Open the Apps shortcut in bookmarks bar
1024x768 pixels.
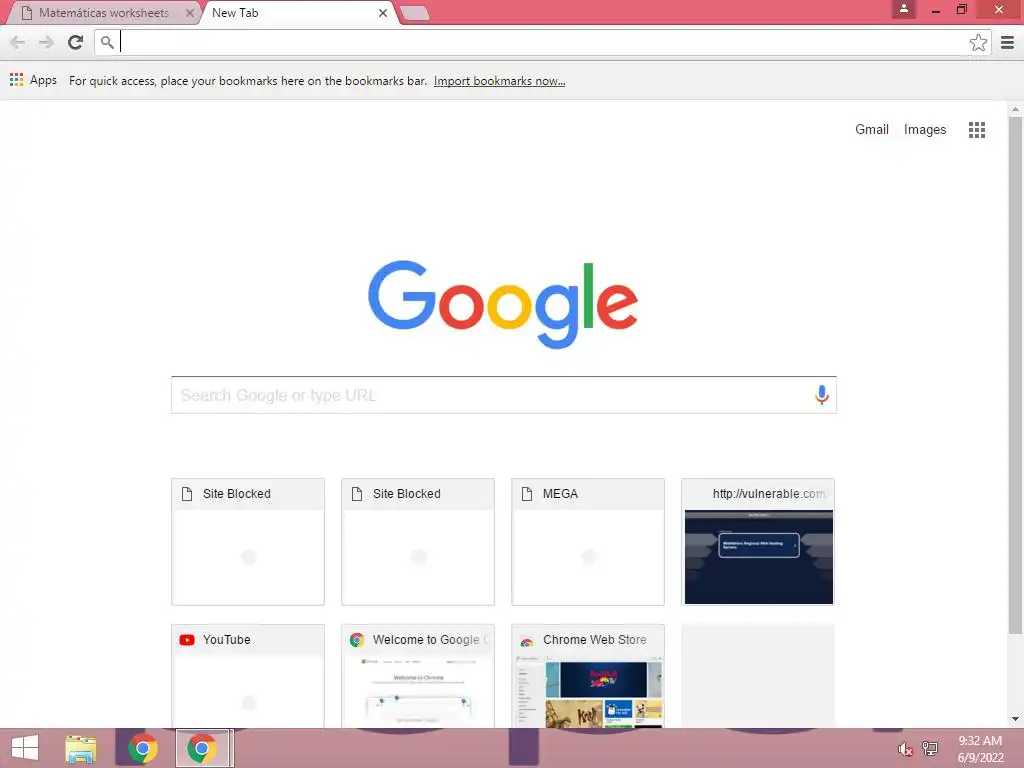(x=33, y=80)
